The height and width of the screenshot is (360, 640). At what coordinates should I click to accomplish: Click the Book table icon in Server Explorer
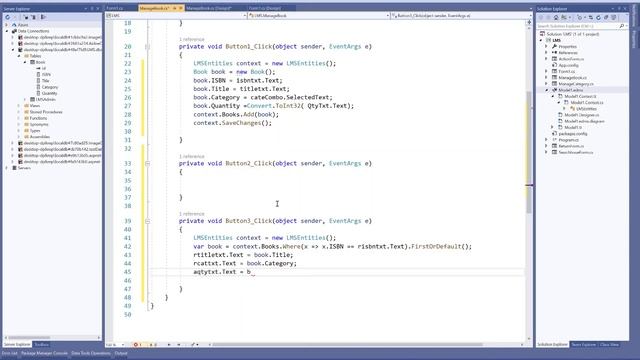33,62
